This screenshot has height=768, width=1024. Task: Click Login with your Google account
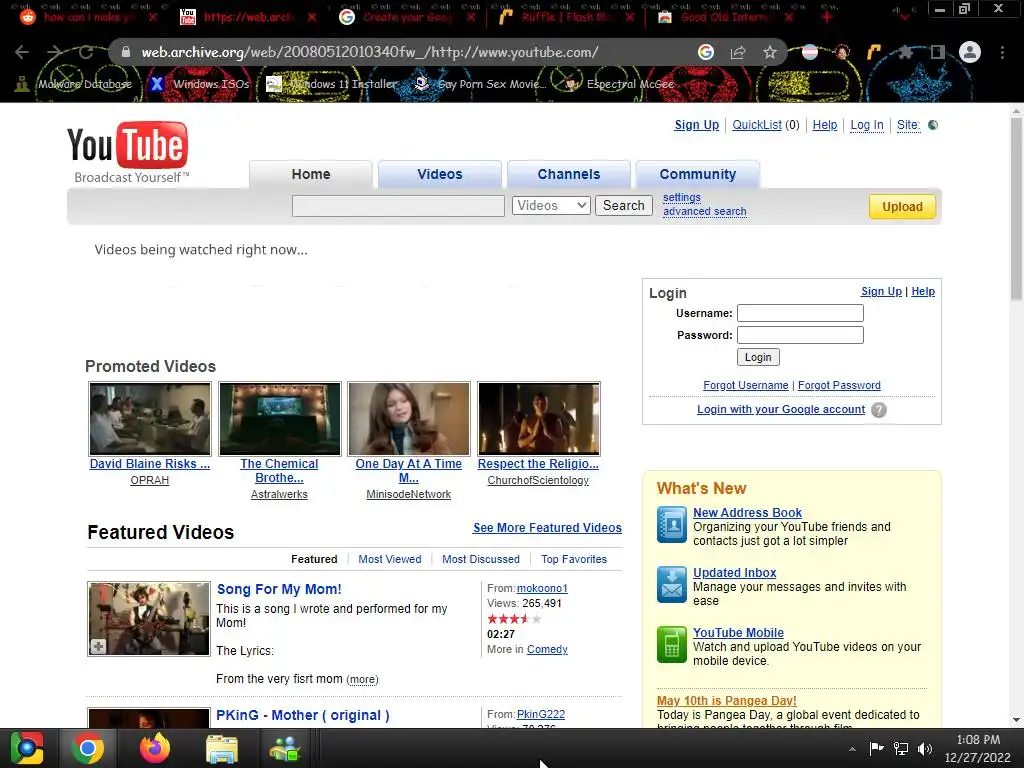coord(781,409)
